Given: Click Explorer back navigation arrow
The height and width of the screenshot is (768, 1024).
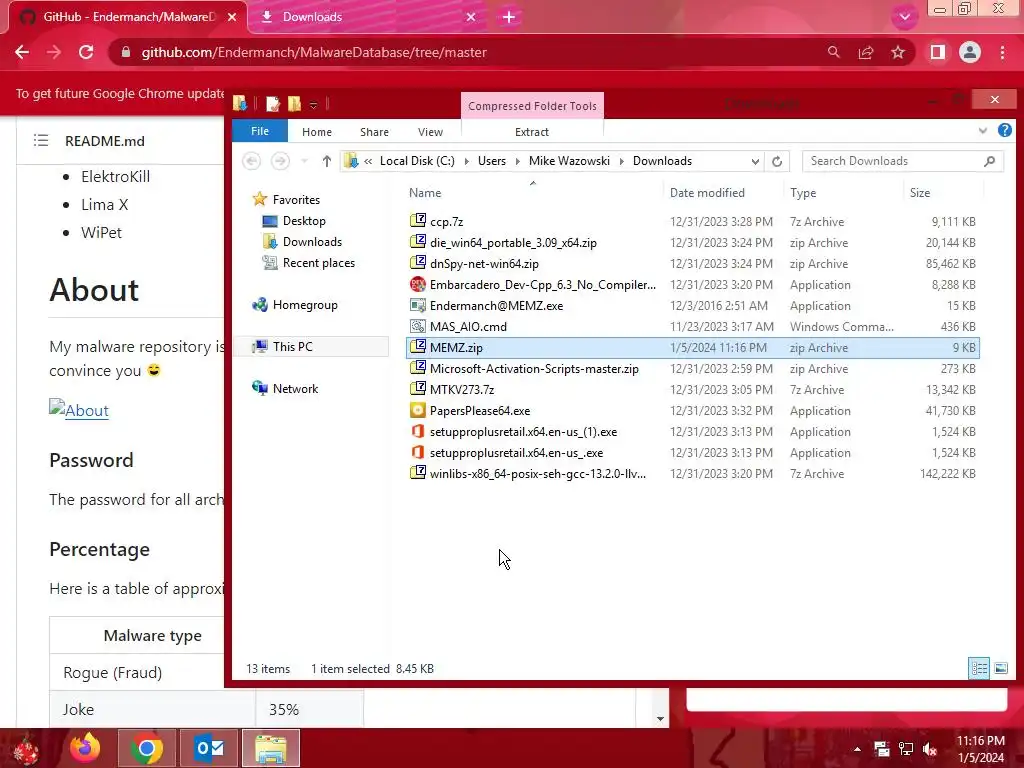Looking at the screenshot, I should pos(251,161).
